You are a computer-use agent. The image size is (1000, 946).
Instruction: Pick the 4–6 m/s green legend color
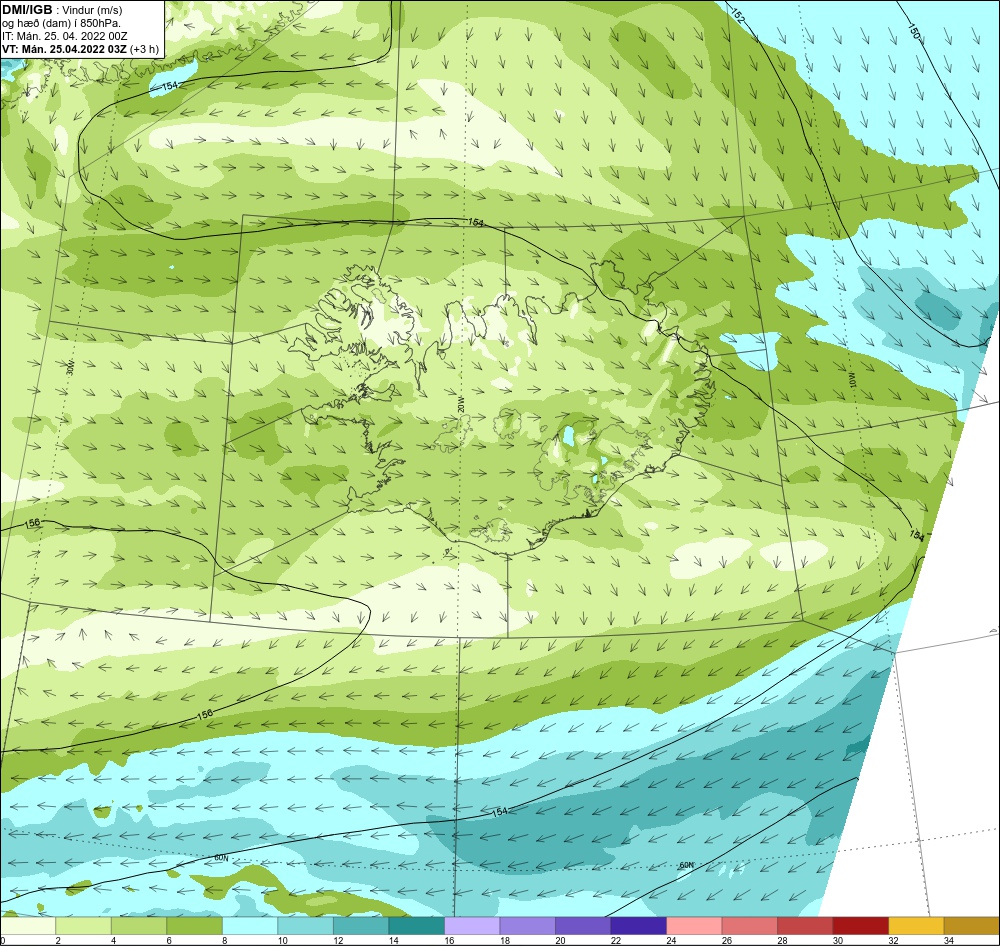click(x=139, y=926)
